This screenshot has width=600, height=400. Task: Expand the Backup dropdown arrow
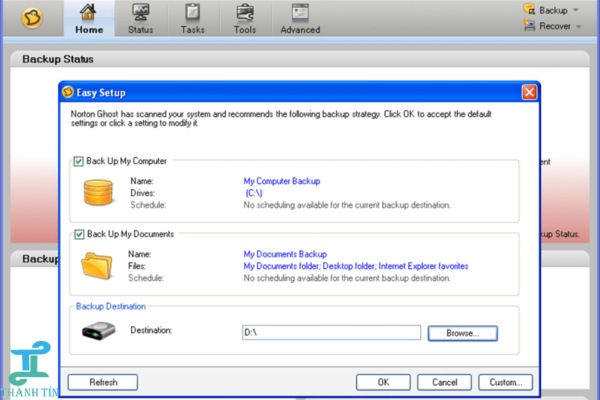576,10
